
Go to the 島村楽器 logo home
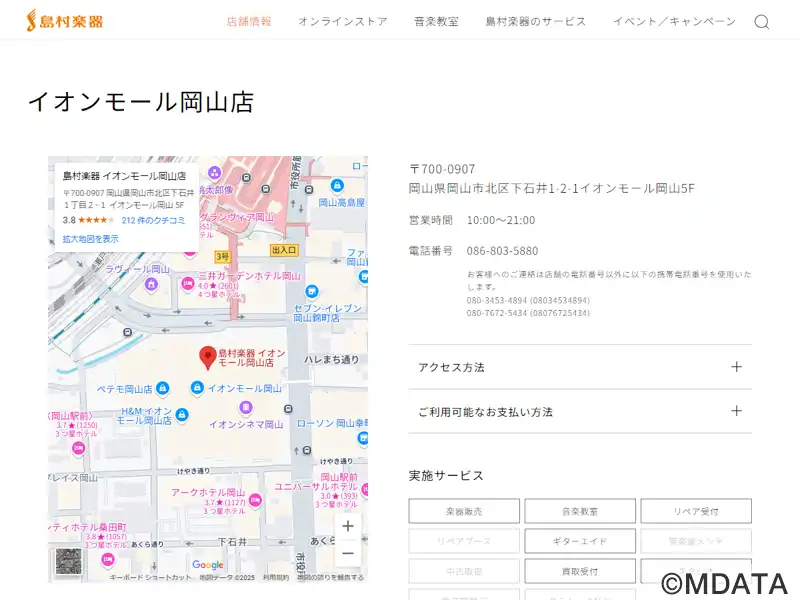[65, 21]
